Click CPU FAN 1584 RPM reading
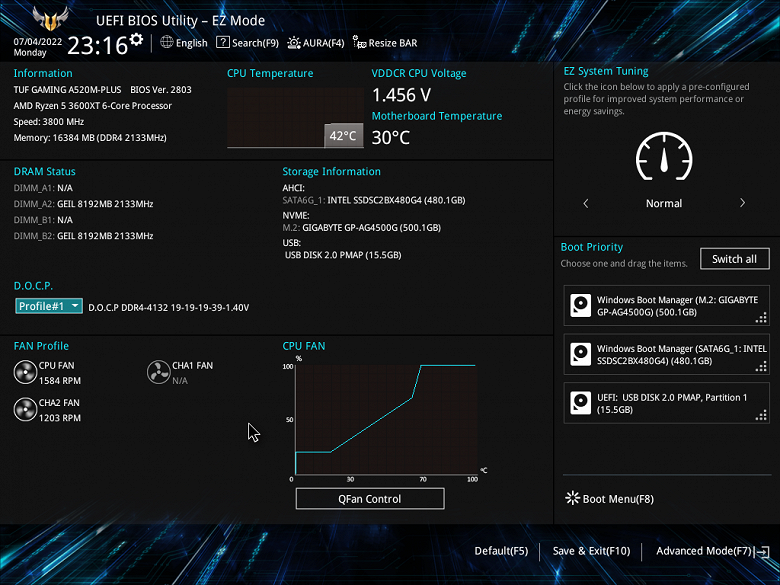This screenshot has height=585, width=780. tap(60, 381)
